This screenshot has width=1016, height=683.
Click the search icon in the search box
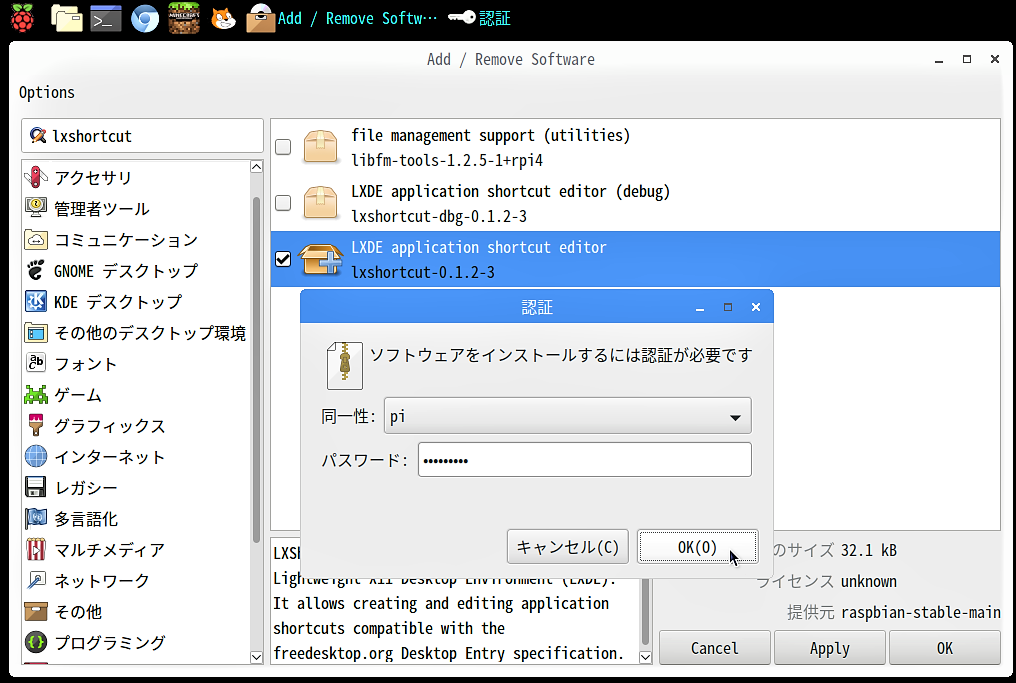[x=38, y=135]
